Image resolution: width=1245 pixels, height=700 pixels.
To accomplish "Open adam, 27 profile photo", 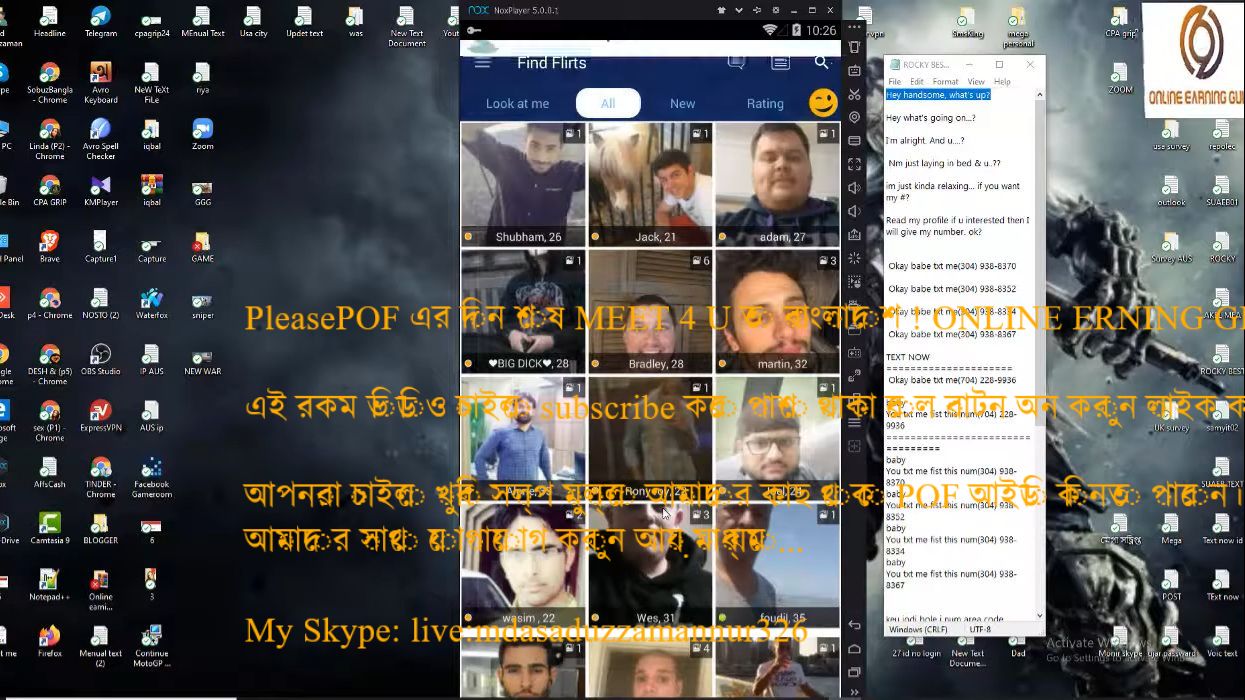I will point(777,184).
